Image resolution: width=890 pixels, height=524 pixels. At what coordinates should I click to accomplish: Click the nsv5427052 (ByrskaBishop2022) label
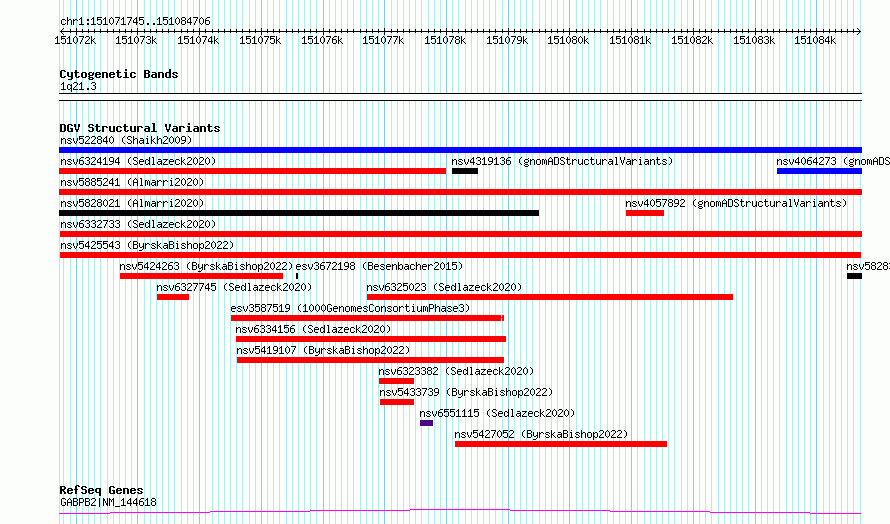tap(541, 434)
